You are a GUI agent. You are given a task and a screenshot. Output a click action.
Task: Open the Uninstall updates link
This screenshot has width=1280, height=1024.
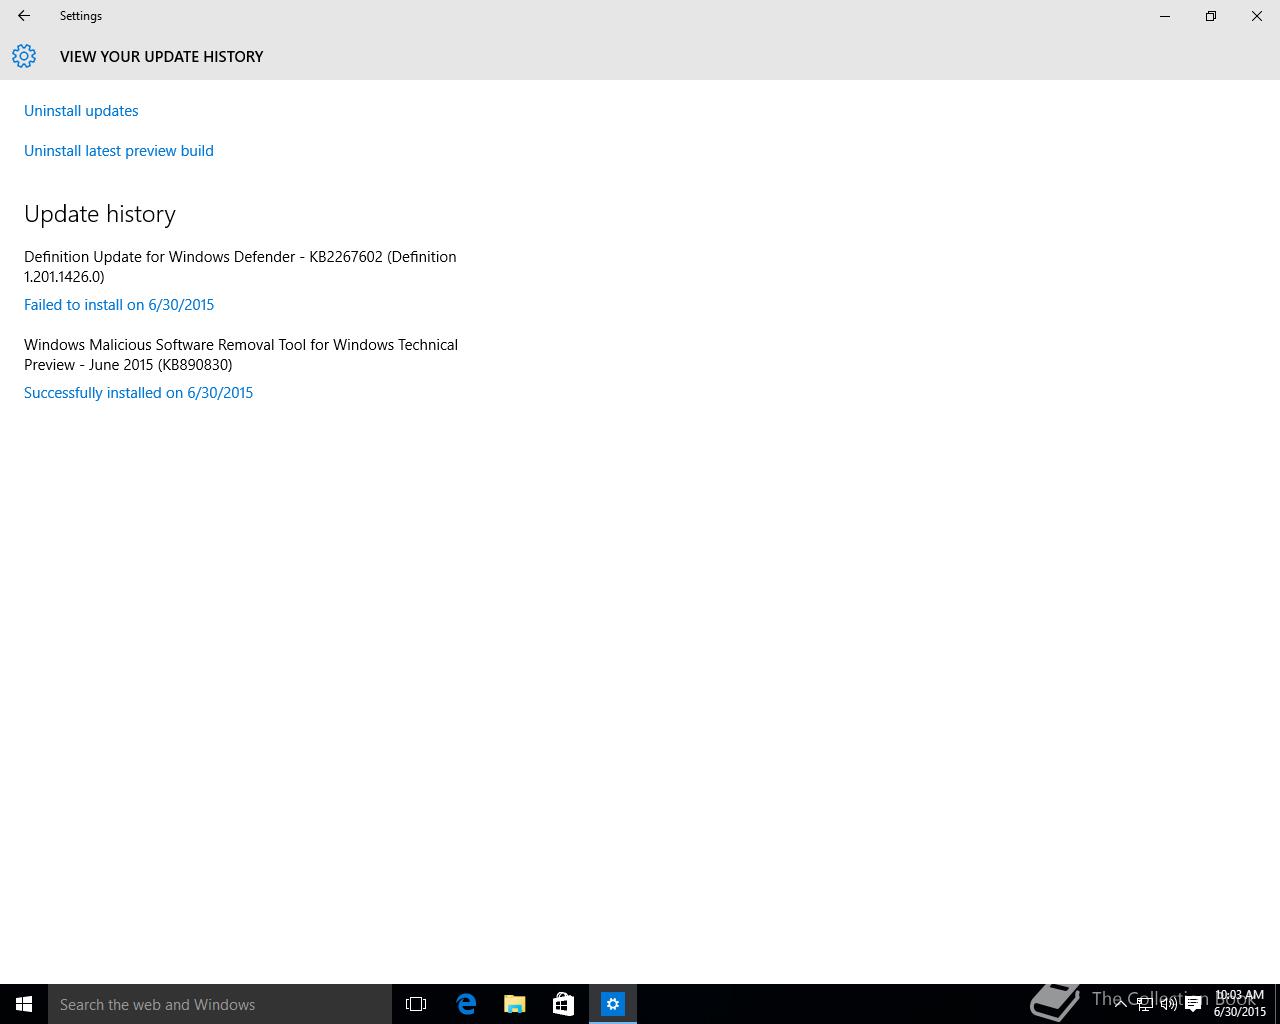point(81,111)
